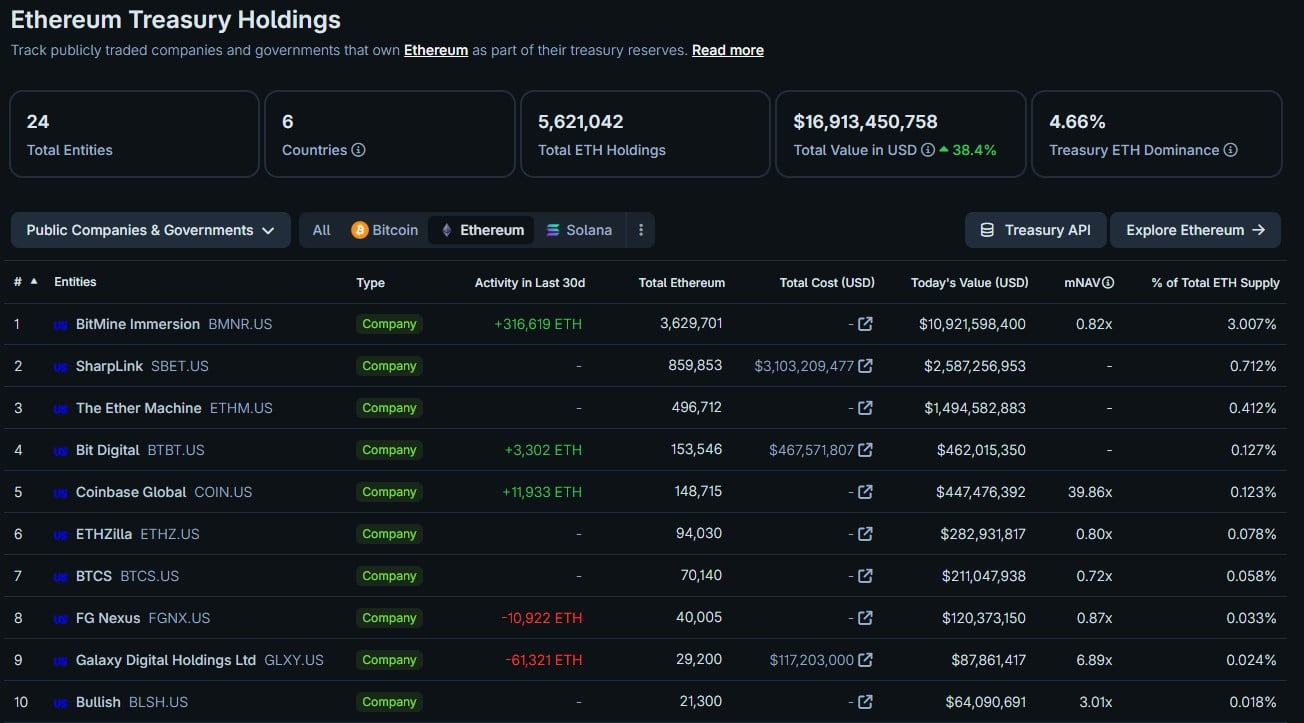
Task: Select the Solana tab
Action: 579,230
